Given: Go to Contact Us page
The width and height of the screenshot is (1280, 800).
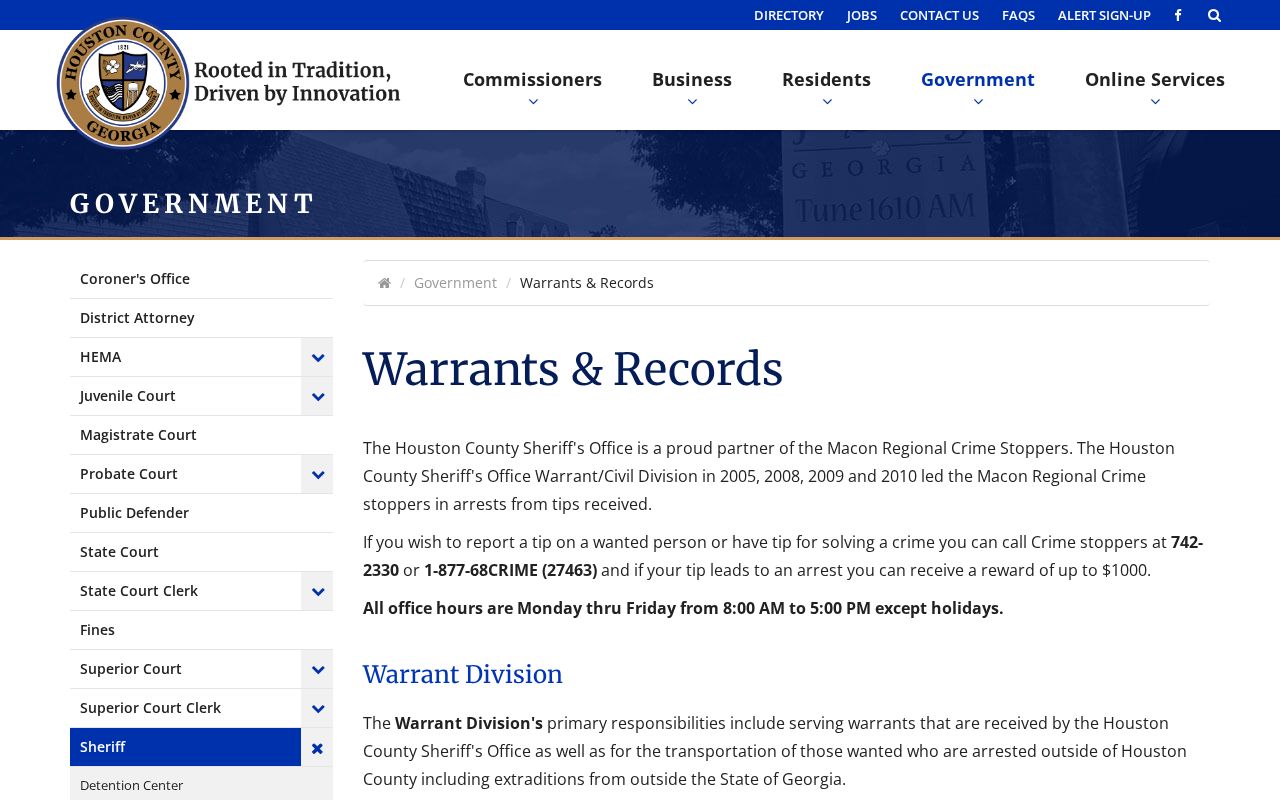Looking at the screenshot, I should [939, 15].
